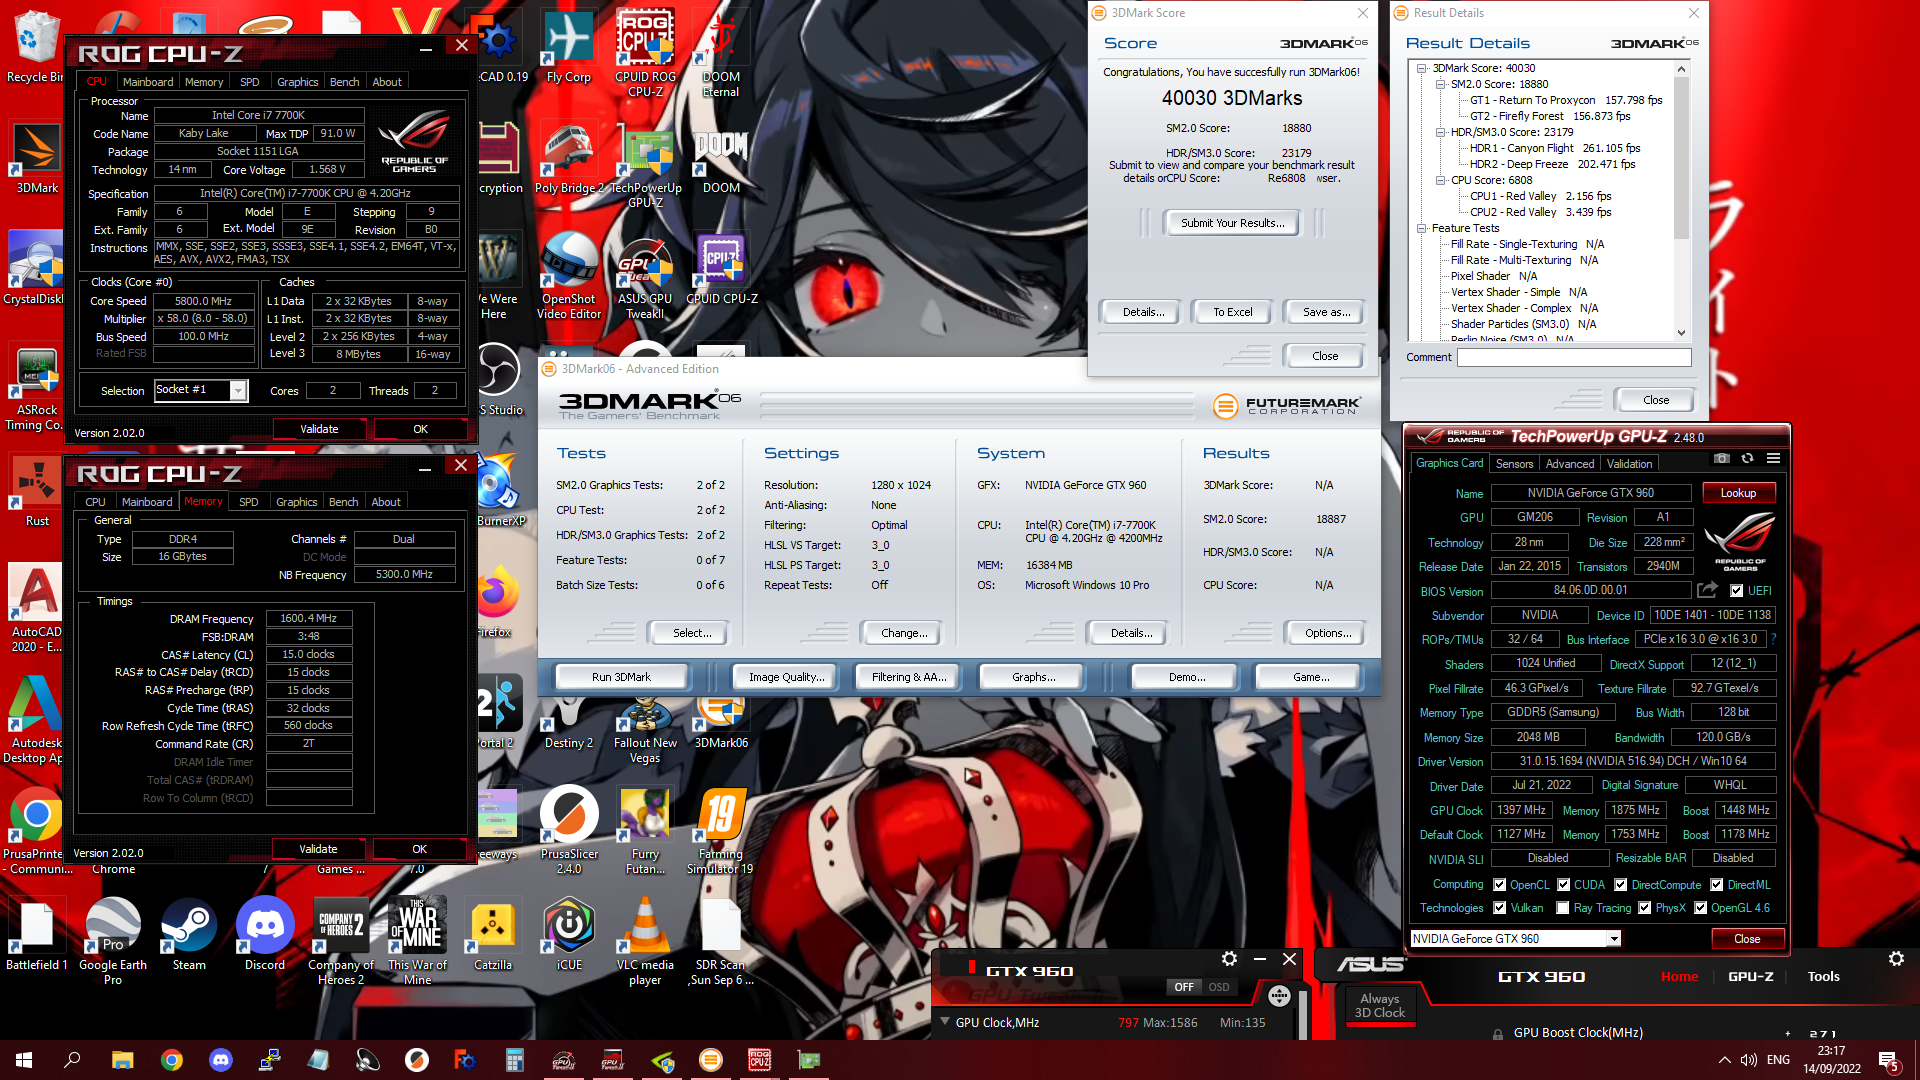Screen dimensions: 1920x1080
Task: Show hidden system tray icons chevron
Action: click(x=1724, y=1060)
